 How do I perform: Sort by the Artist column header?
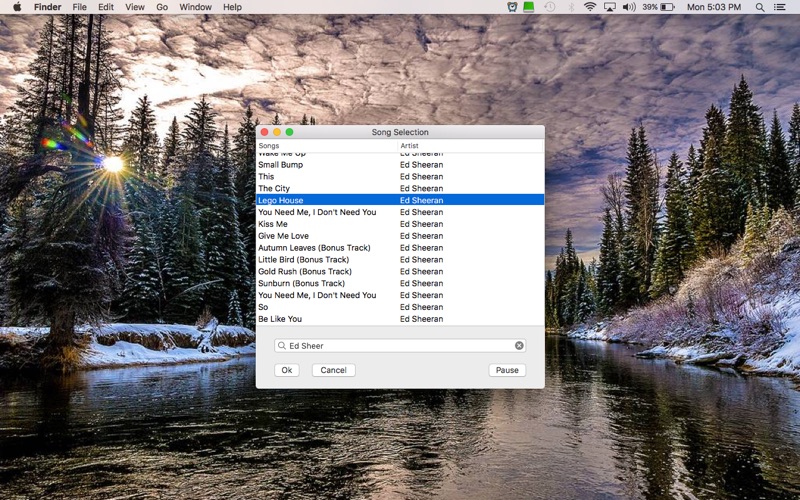pos(470,146)
